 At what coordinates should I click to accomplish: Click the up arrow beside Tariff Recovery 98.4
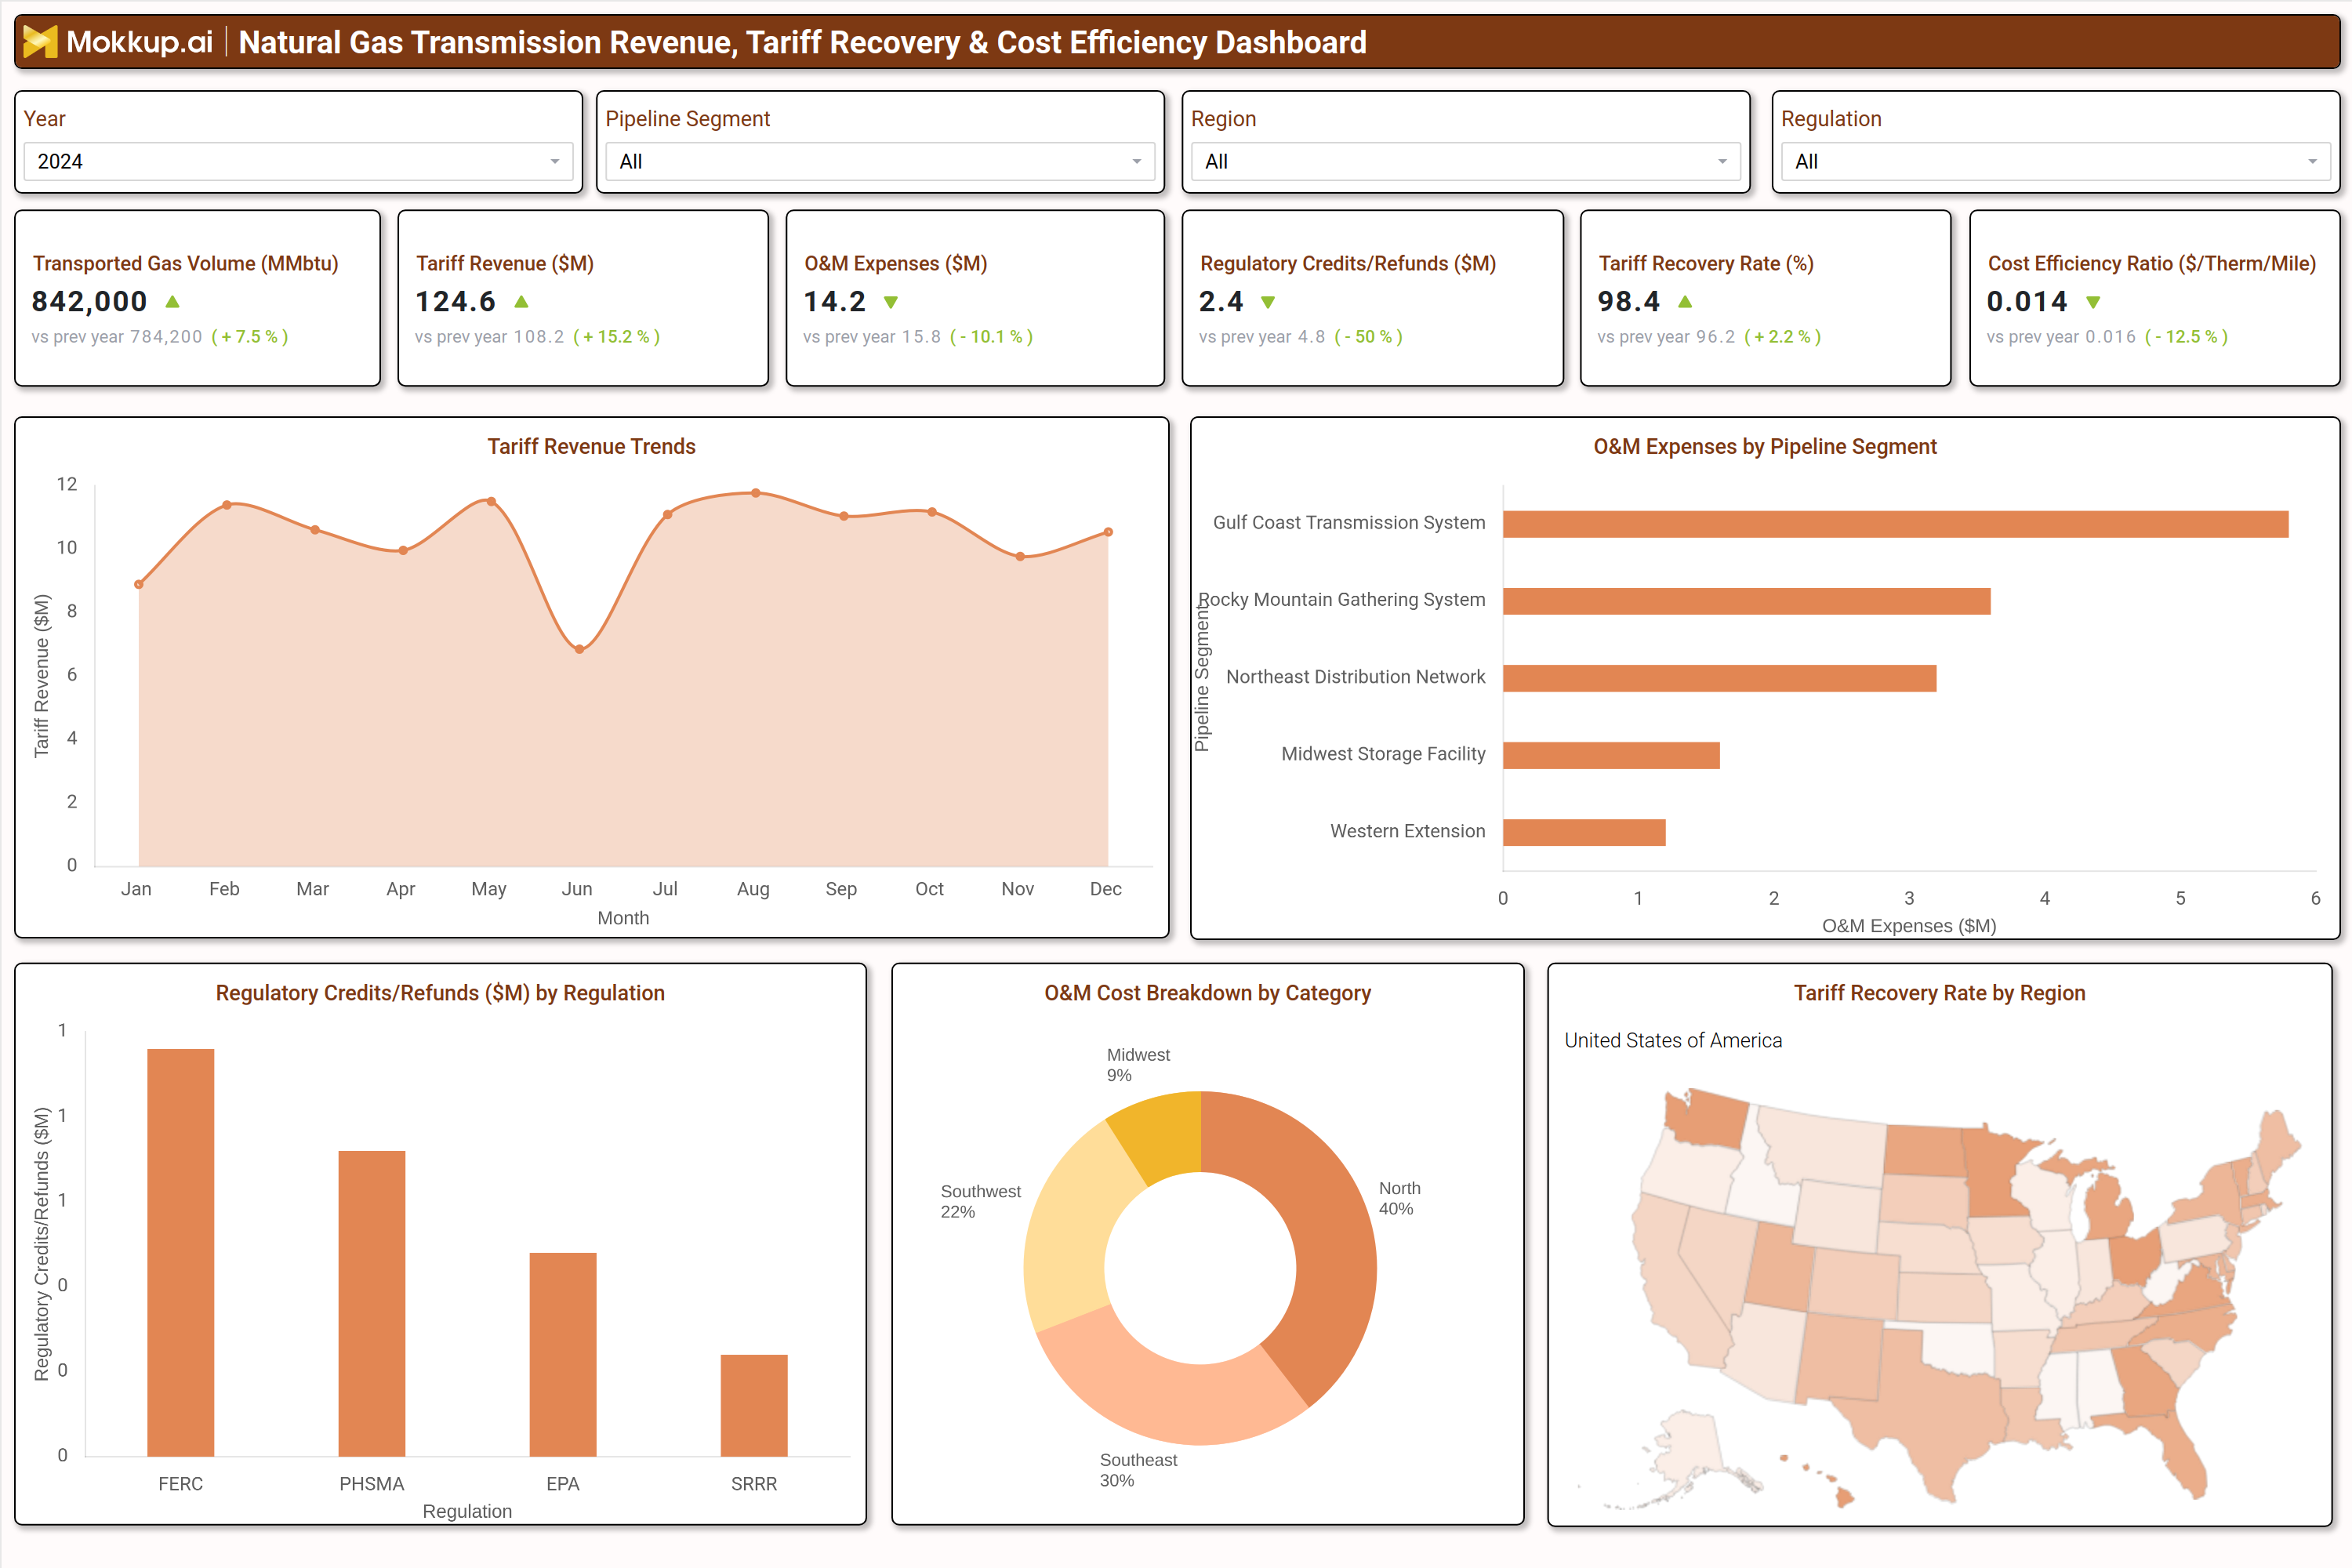[x=1685, y=301]
